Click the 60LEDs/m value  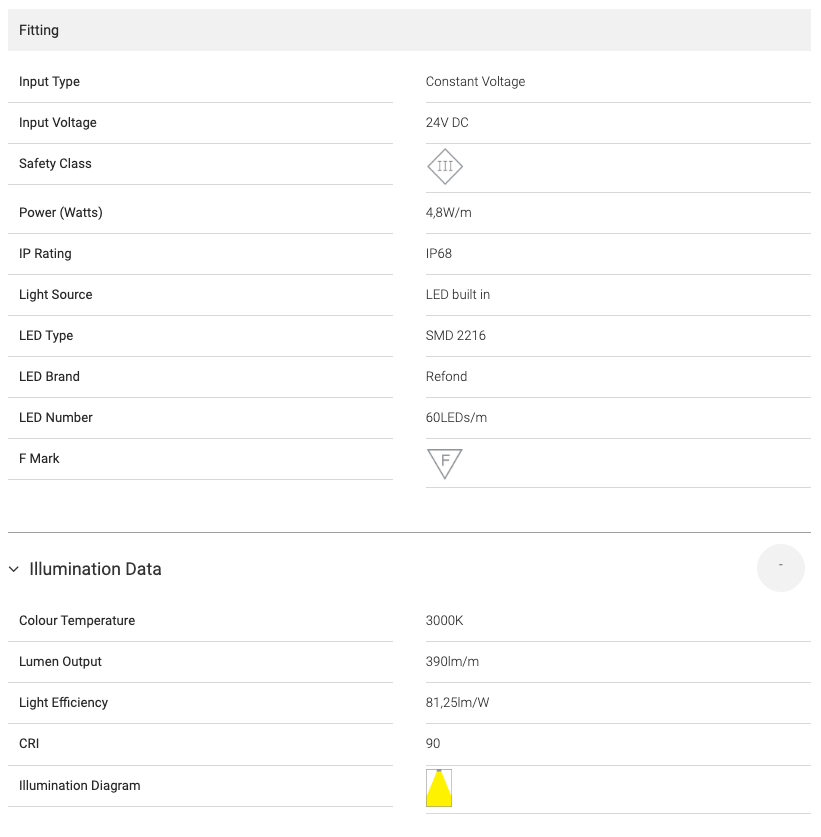tap(456, 417)
